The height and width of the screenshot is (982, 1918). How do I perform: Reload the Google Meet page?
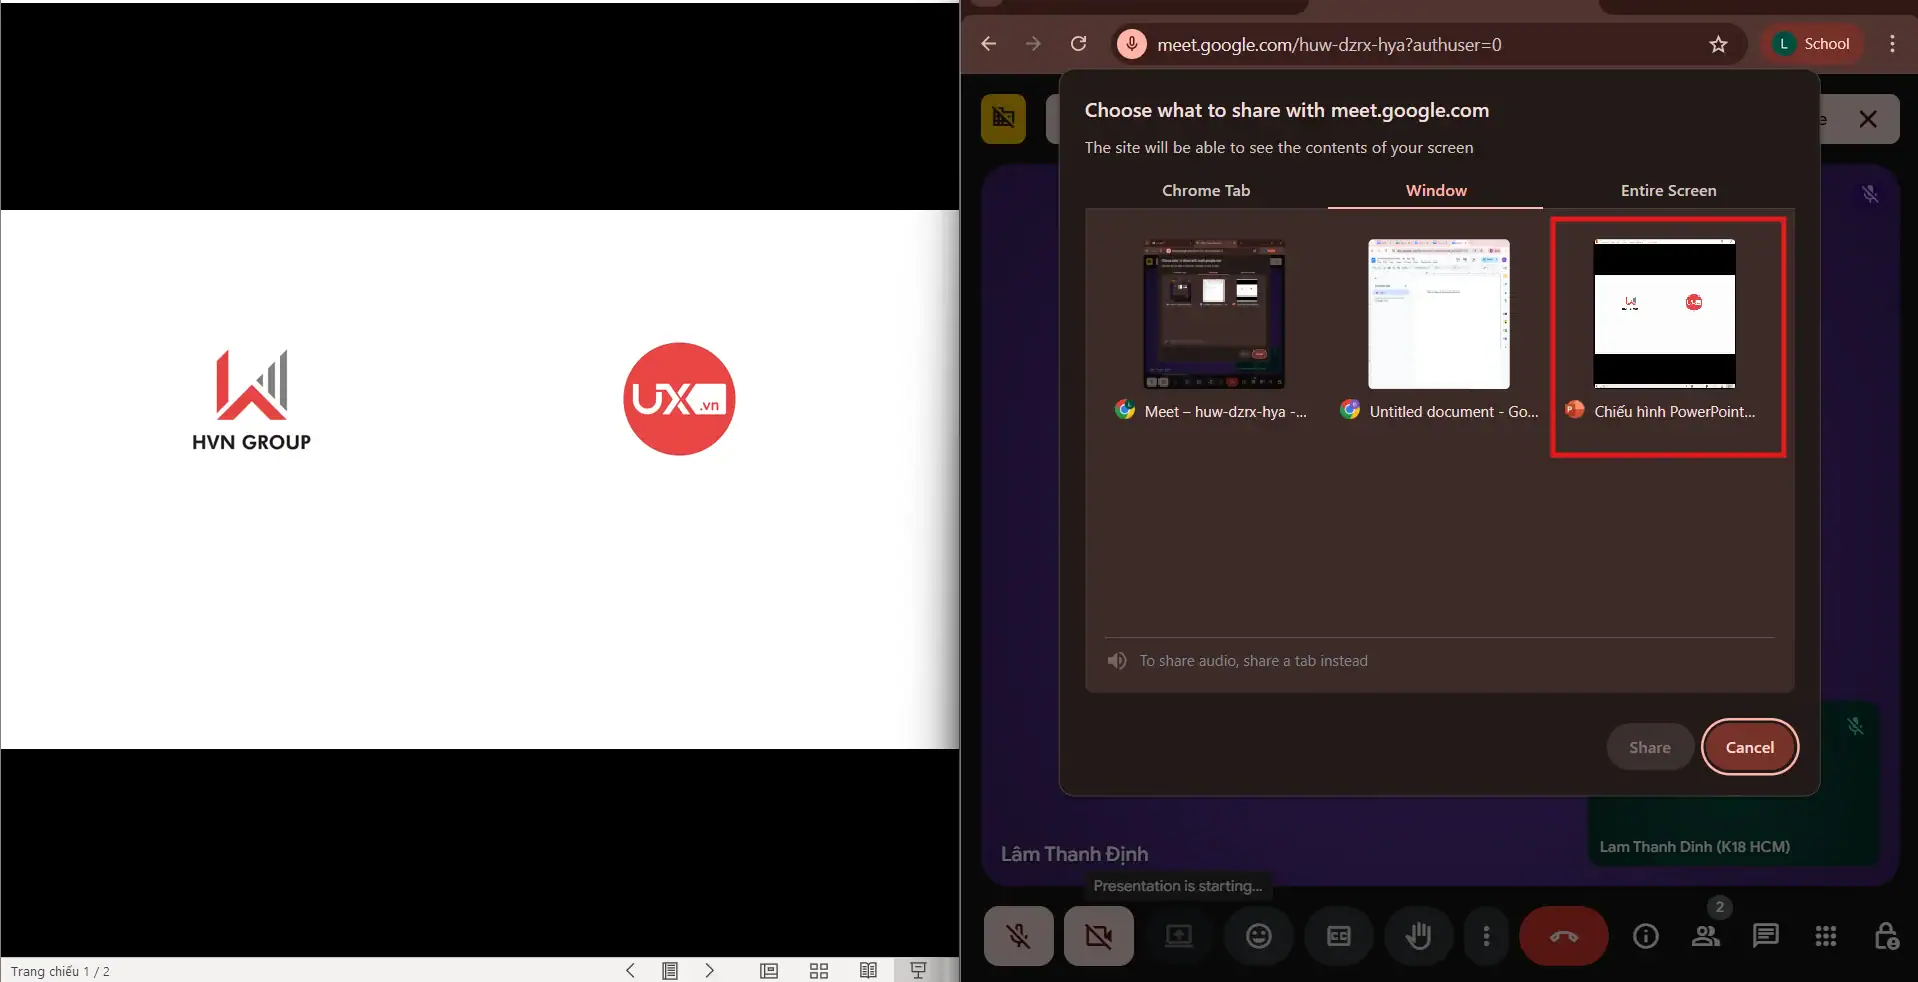(x=1078, y=44)
